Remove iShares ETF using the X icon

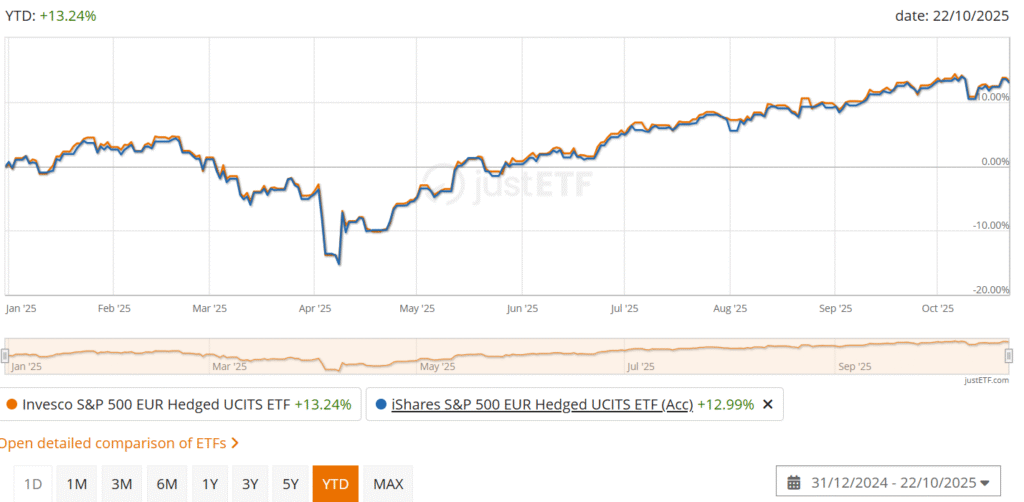pos(768,404)
